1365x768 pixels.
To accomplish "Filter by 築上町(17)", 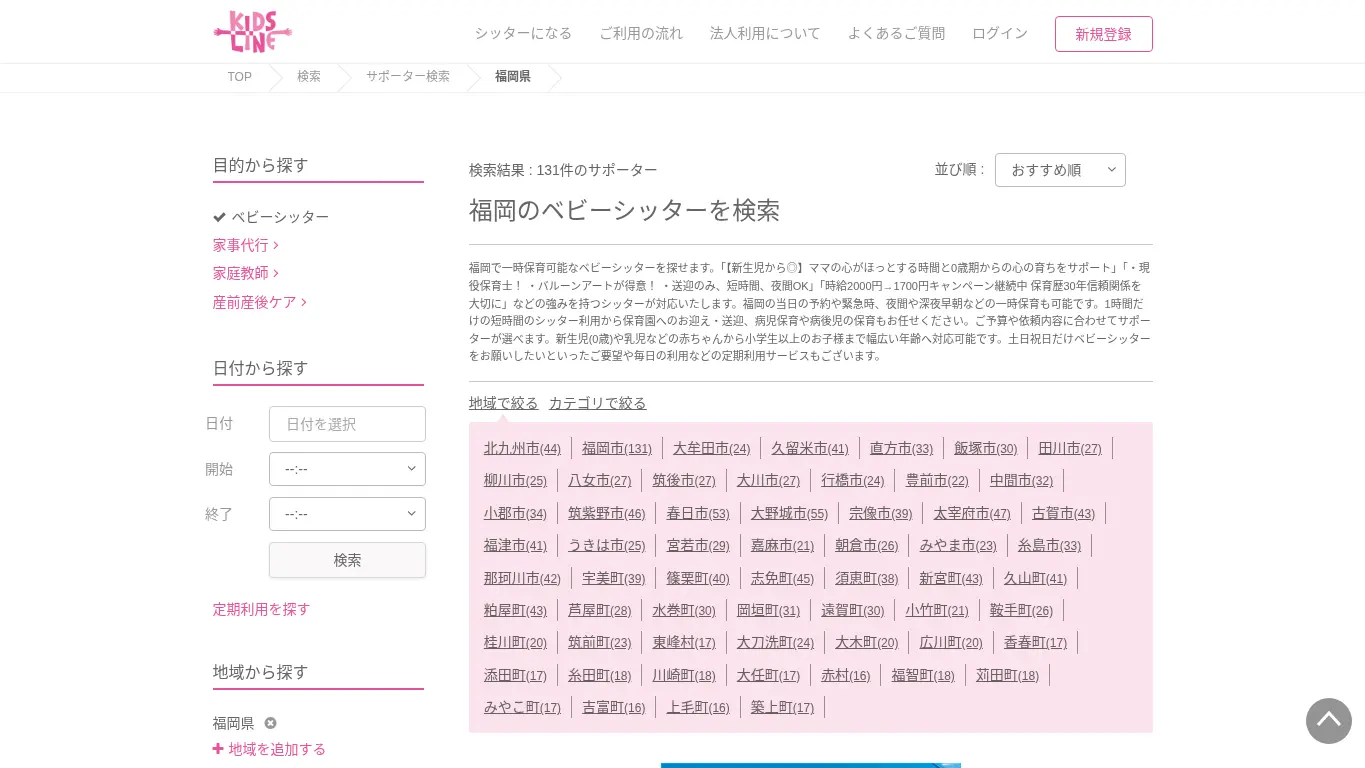I will 782,708.
